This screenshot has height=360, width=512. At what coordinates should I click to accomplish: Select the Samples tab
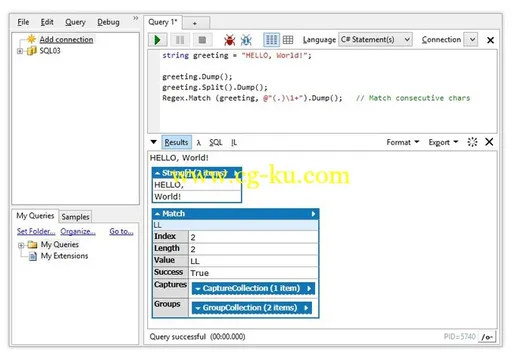[x=76, y=217]
